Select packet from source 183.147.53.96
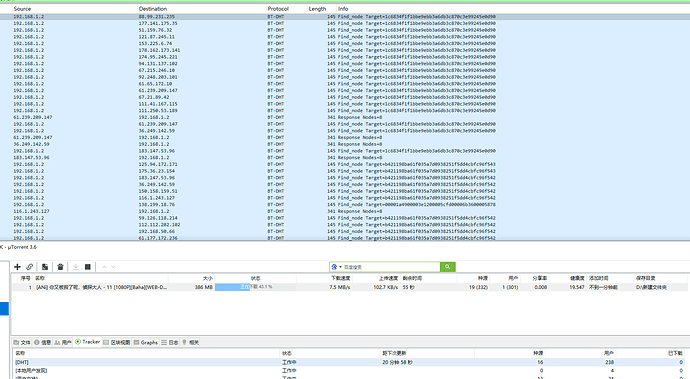The width and height of the screenshot is (690, 379). pyautogui.click(x=345, y=158)
